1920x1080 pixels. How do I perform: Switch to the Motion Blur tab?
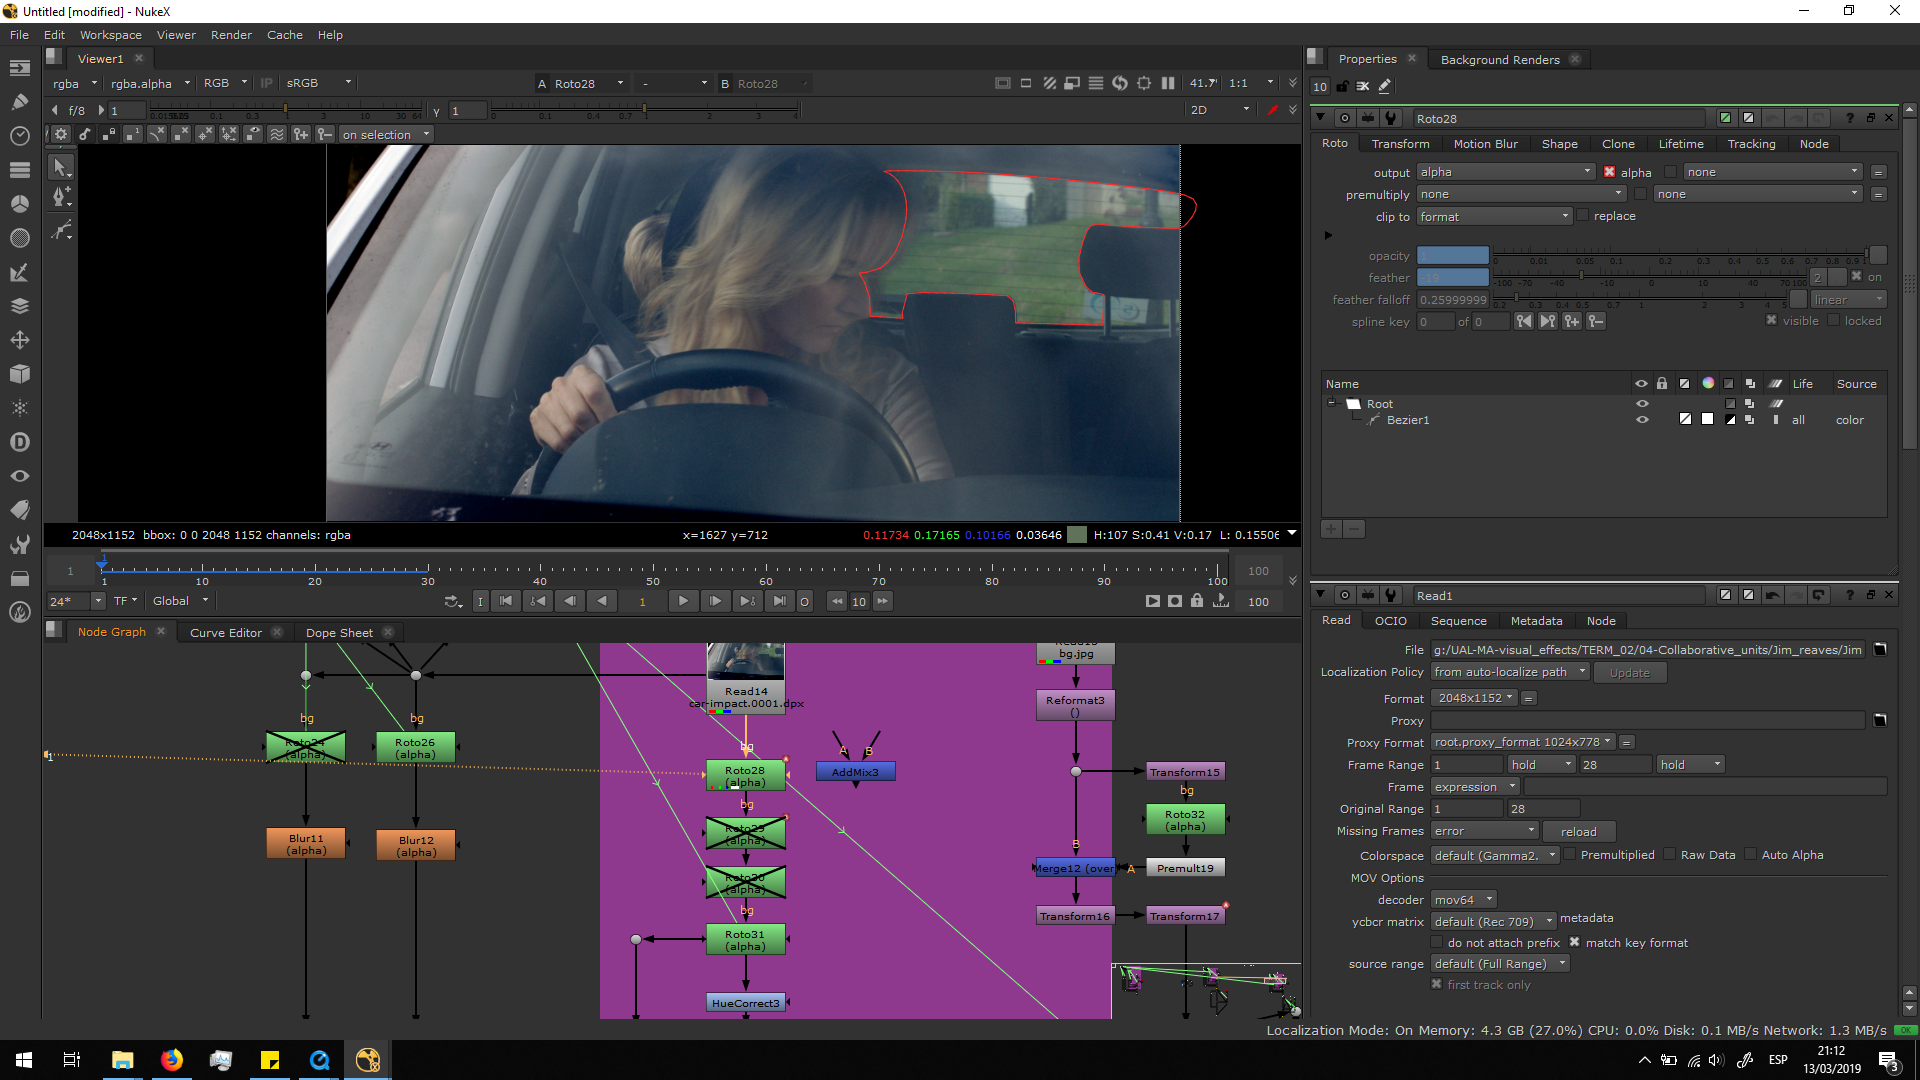(1485, 144)
